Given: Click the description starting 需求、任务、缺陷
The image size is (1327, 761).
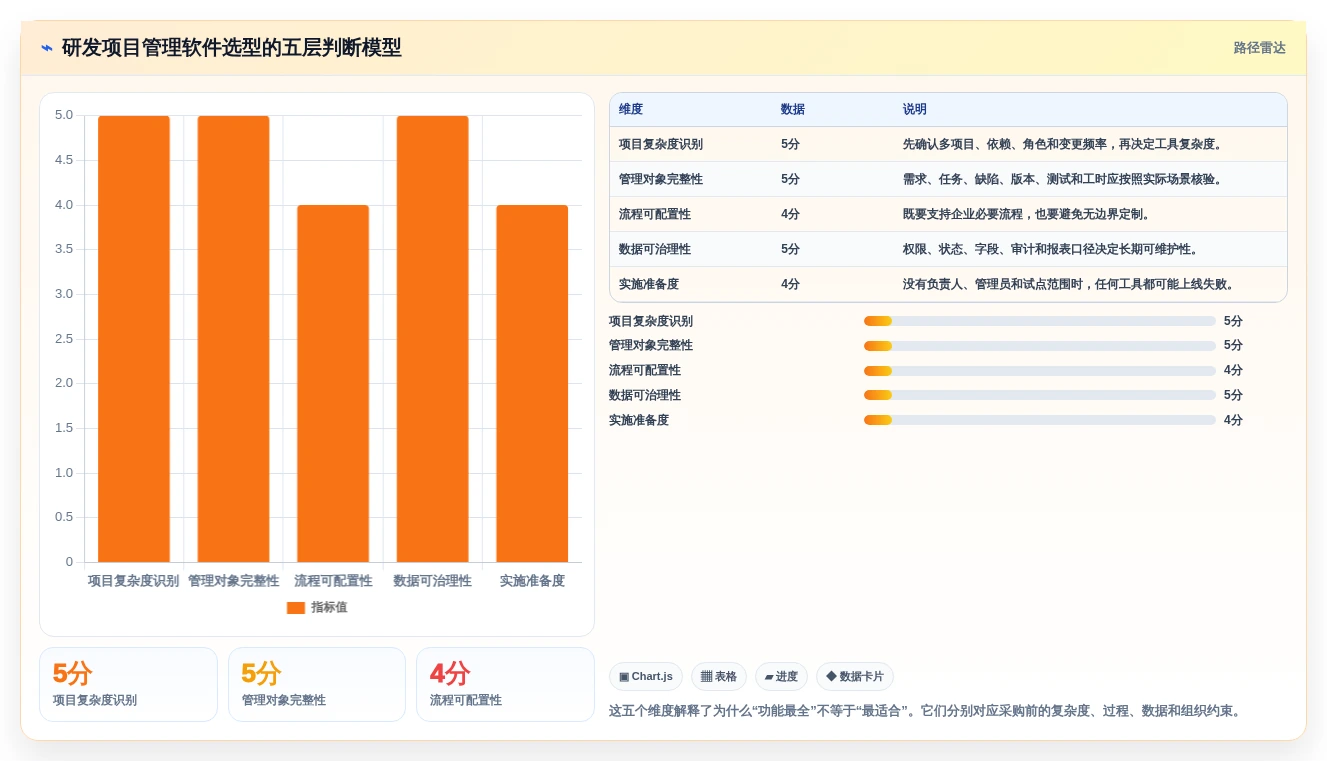Looking at the screenshot, I should [x=1063, y=179].
